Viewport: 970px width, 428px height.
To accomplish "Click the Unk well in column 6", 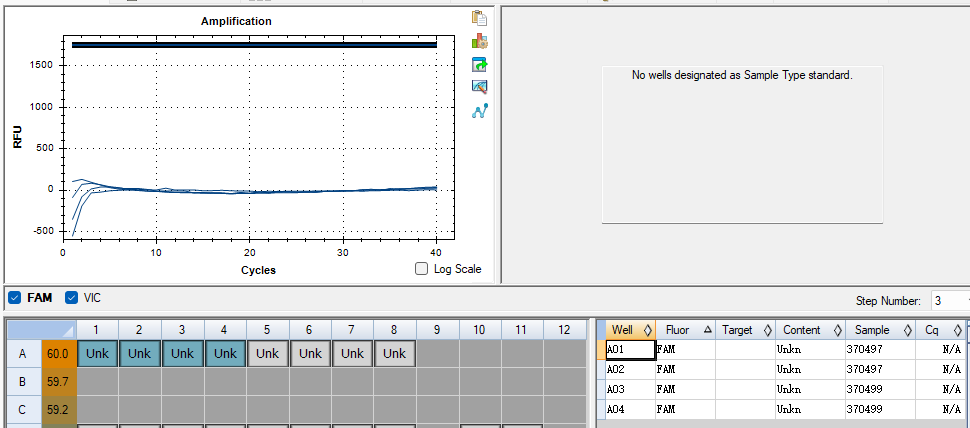I will point(310,354).
